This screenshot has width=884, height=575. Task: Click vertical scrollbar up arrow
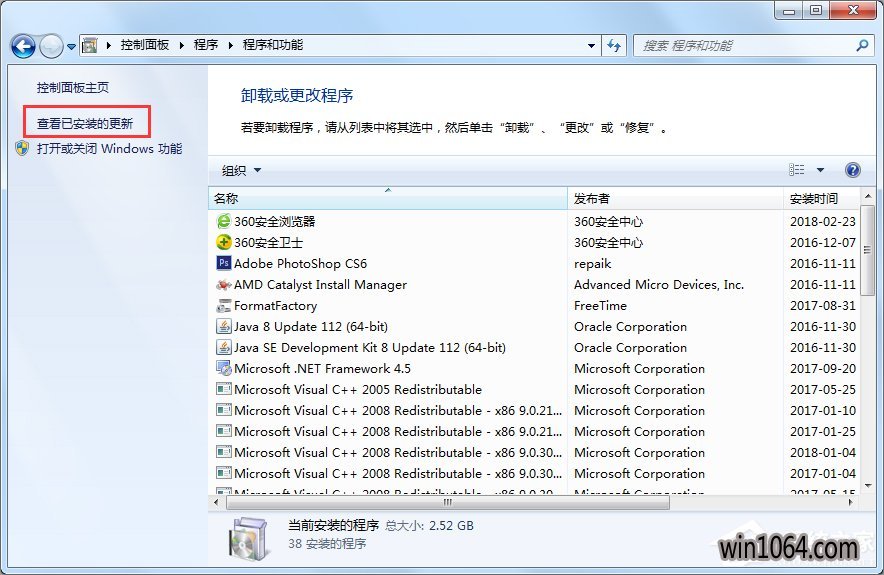coord(868,196)
